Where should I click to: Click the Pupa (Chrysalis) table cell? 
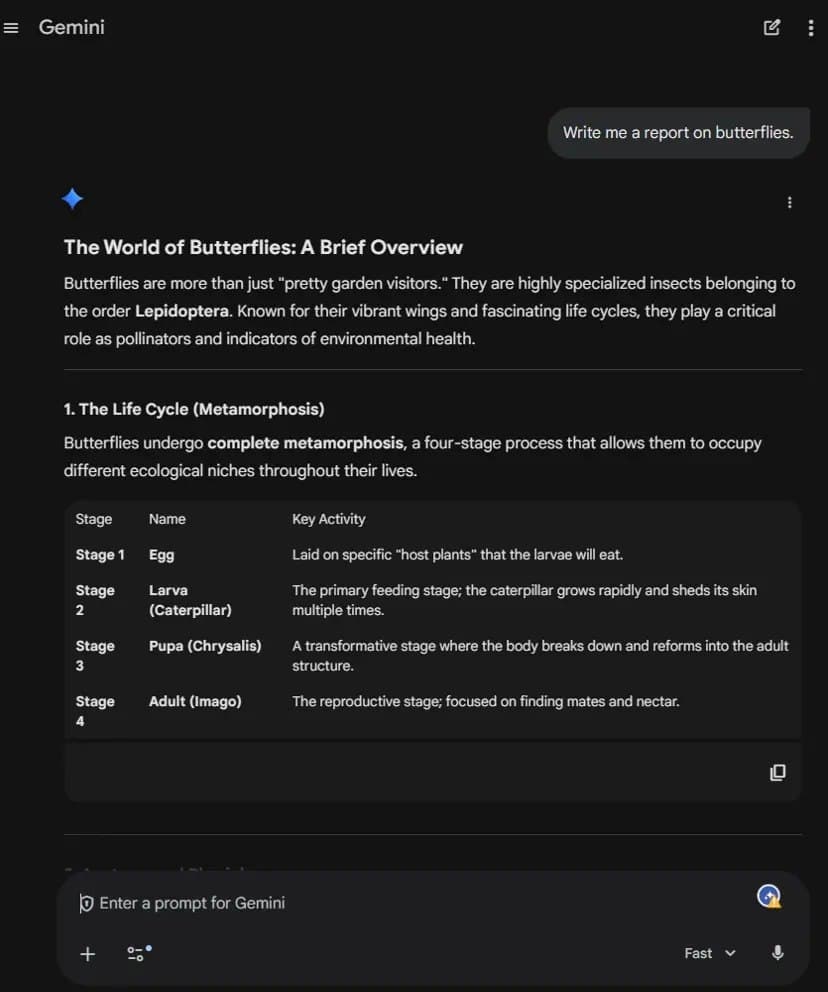(x=205, y=646)
